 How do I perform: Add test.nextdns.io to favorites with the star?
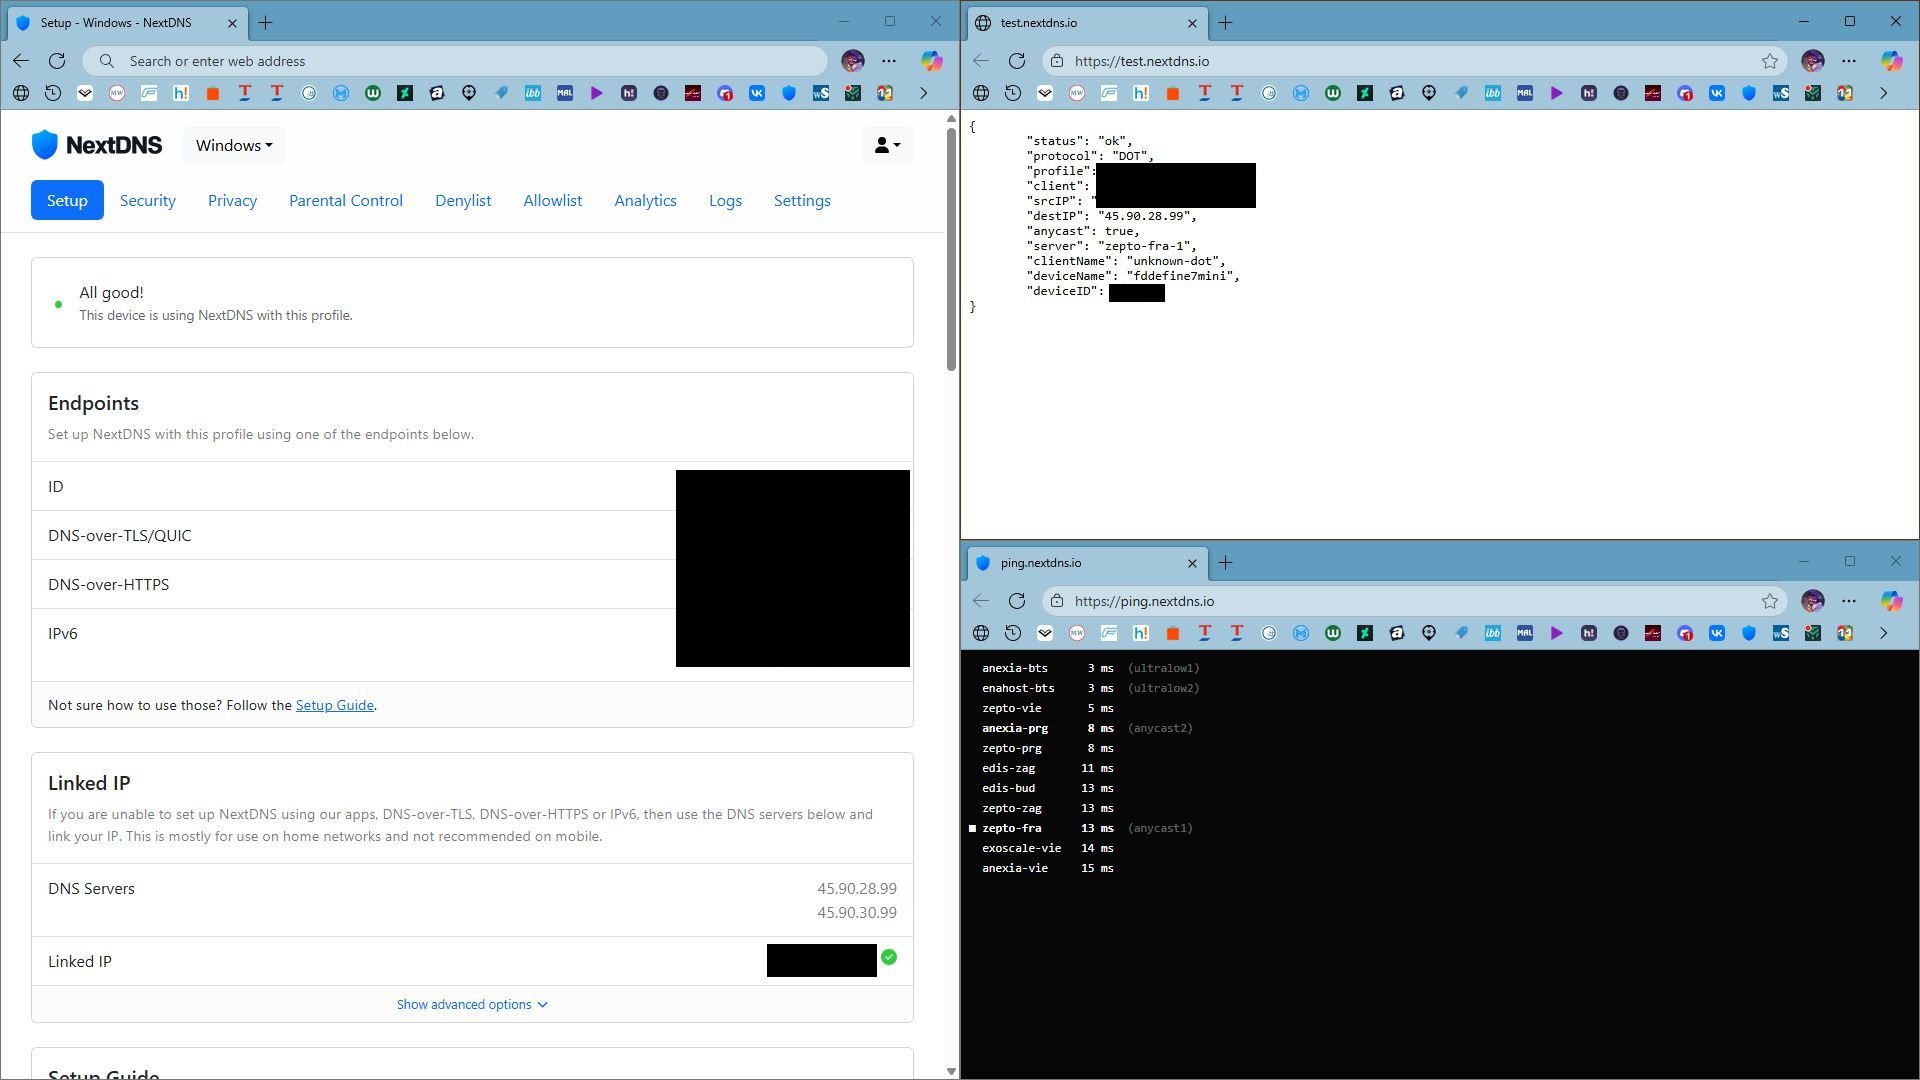[x=1770, y=61]
